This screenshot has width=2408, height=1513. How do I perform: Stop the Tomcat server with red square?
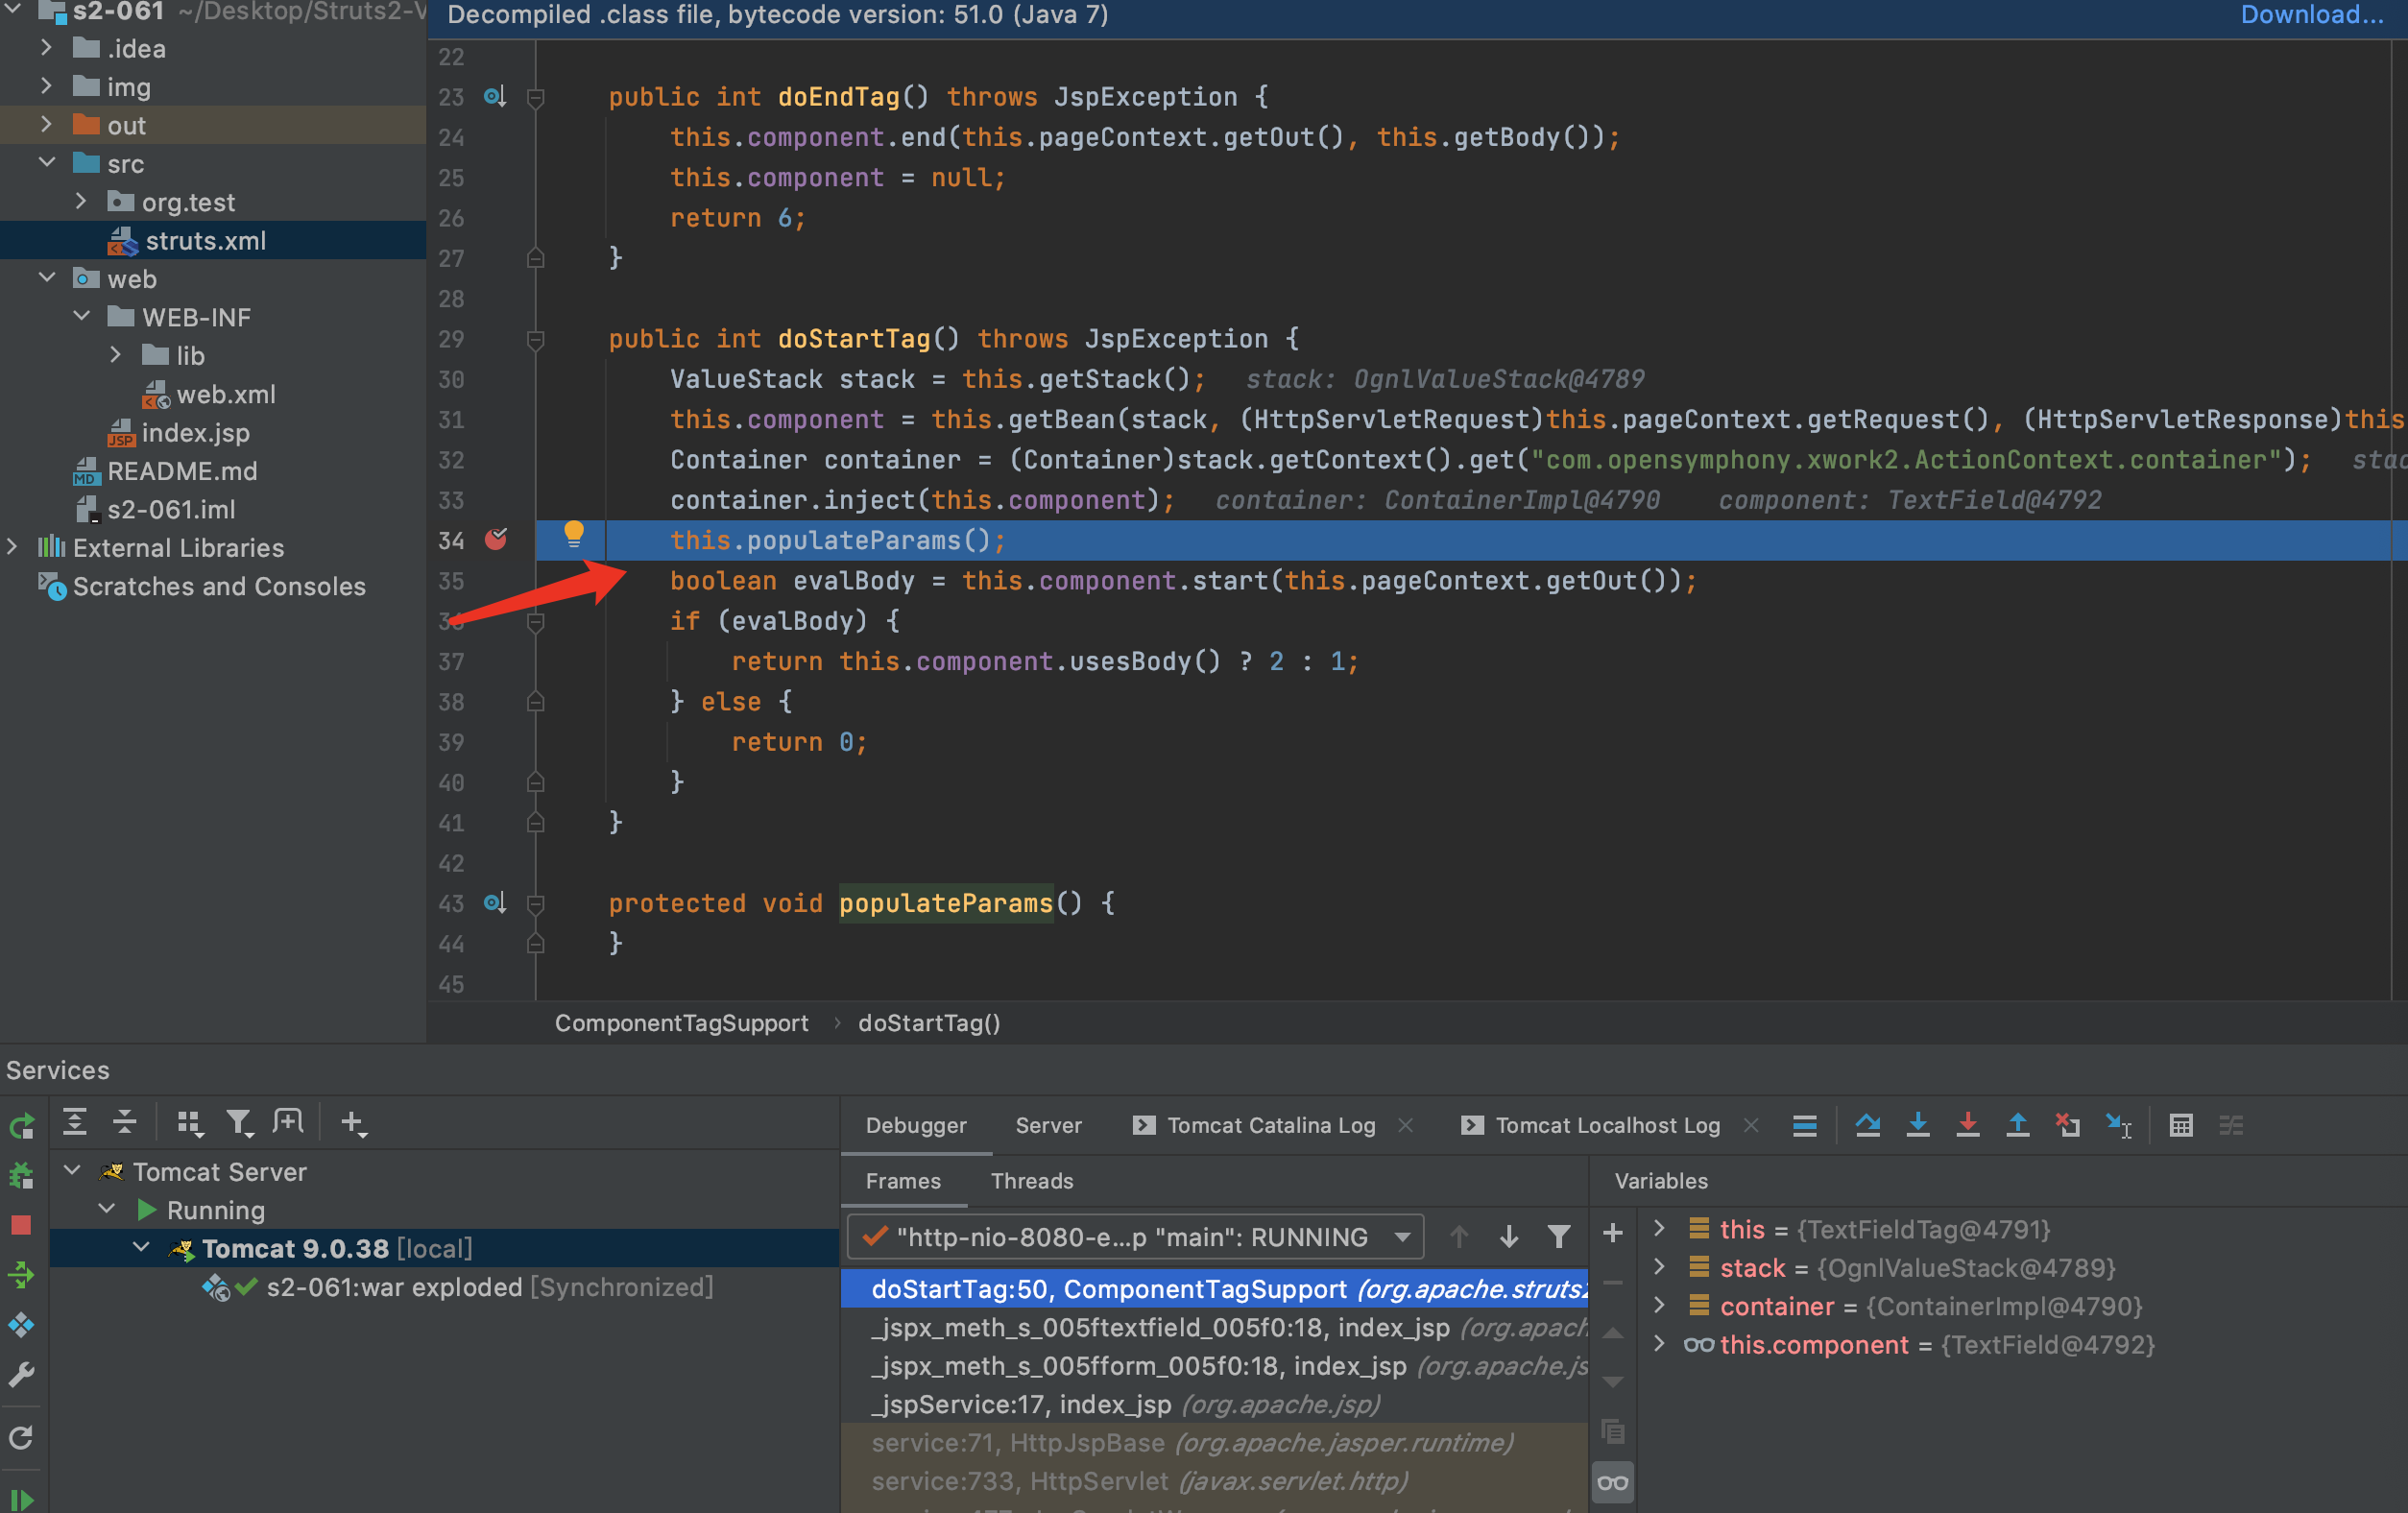point(21,1225)
